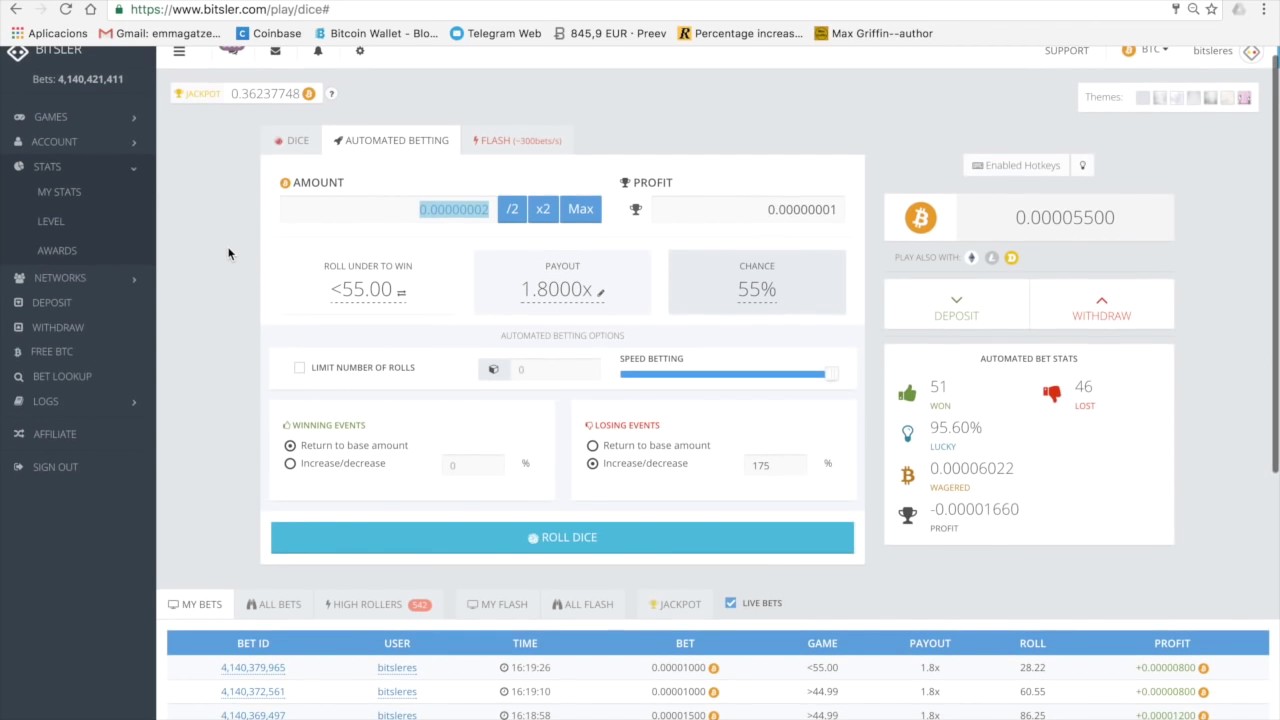Swap roll under/over arrows icon

click(x=401, y=293)
